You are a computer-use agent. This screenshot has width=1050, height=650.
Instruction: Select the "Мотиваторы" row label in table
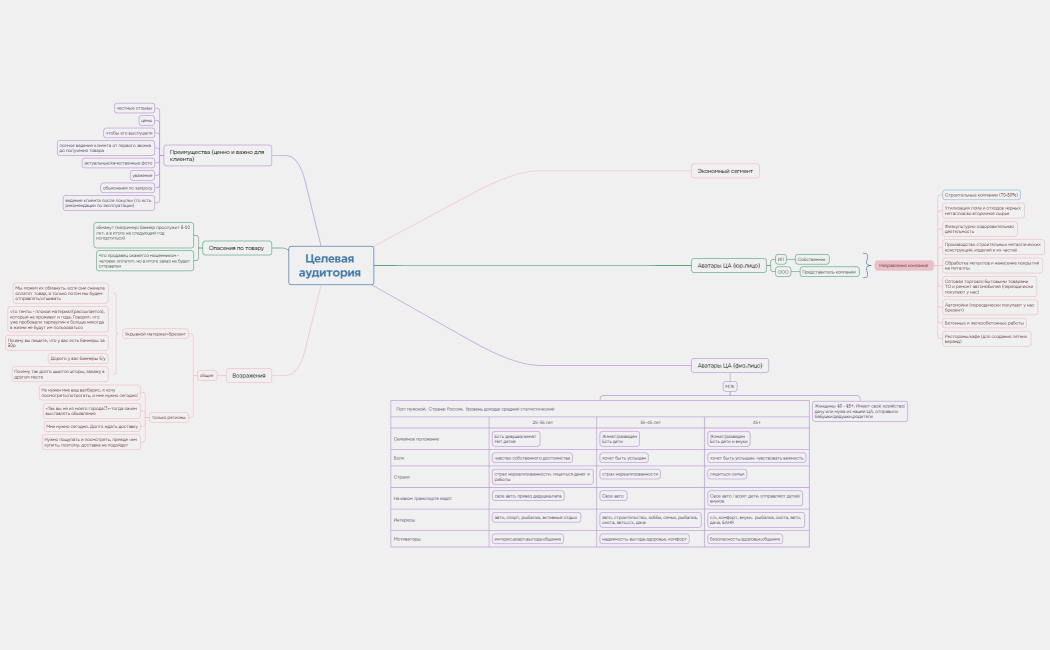click(409, 538)
